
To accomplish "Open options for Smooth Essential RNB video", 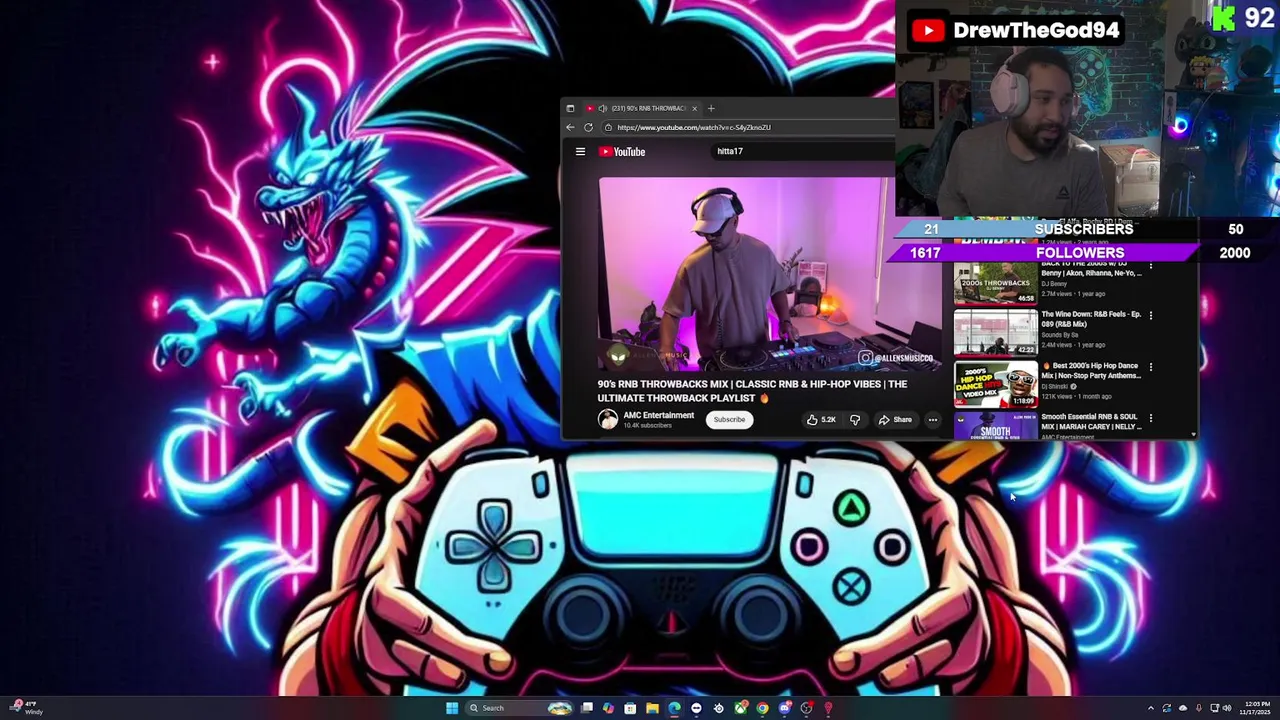I will 1150,418.
